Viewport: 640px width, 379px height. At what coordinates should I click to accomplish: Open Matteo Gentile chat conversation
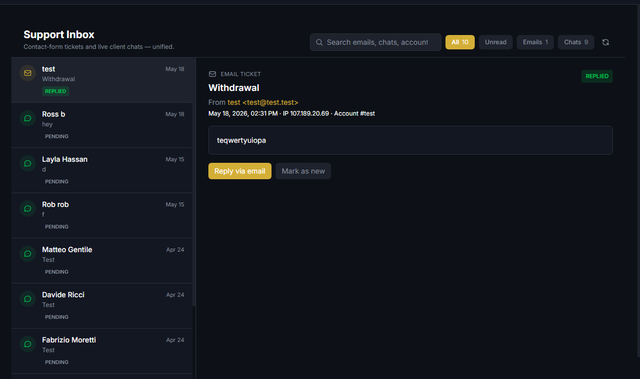(102, 261)
